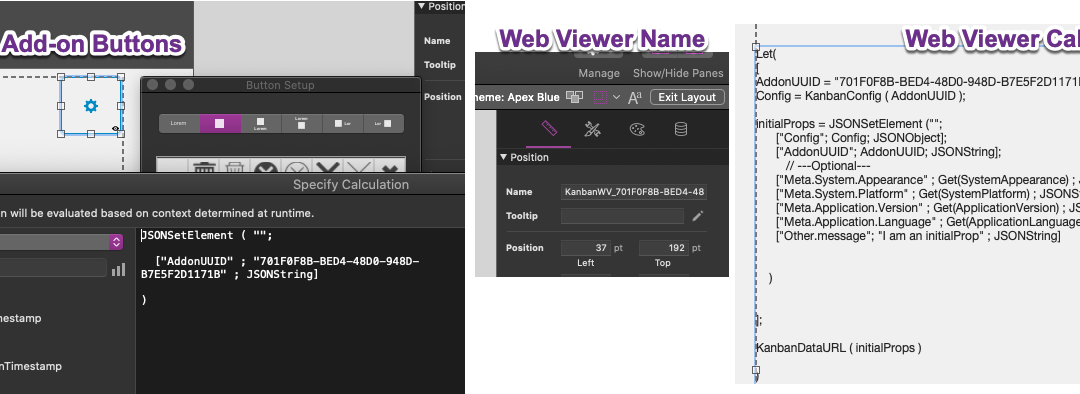Open the purple function list dropdown
This screenshot has width=1080, height=394.
[116, 242]
